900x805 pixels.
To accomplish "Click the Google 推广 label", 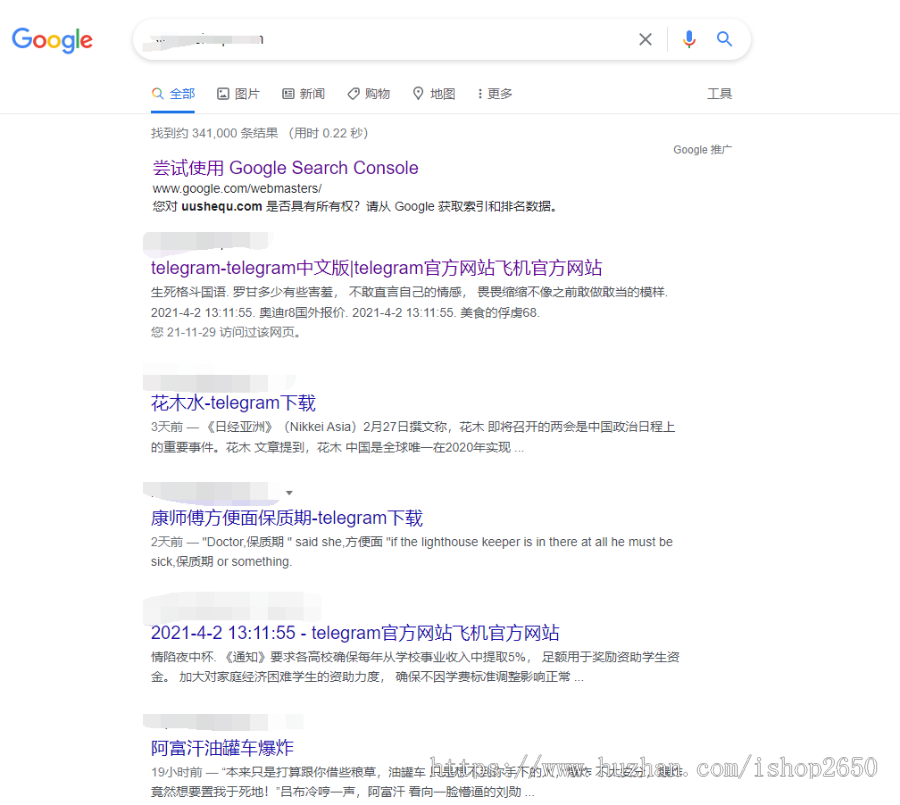I will click(703, 150).
